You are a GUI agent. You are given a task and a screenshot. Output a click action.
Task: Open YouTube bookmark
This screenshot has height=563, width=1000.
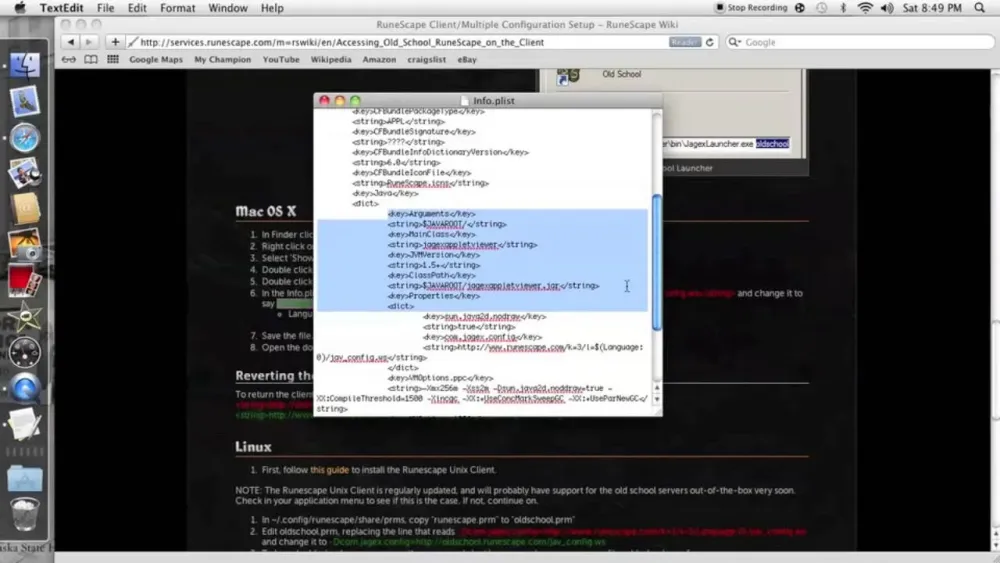tap(281, 59)
